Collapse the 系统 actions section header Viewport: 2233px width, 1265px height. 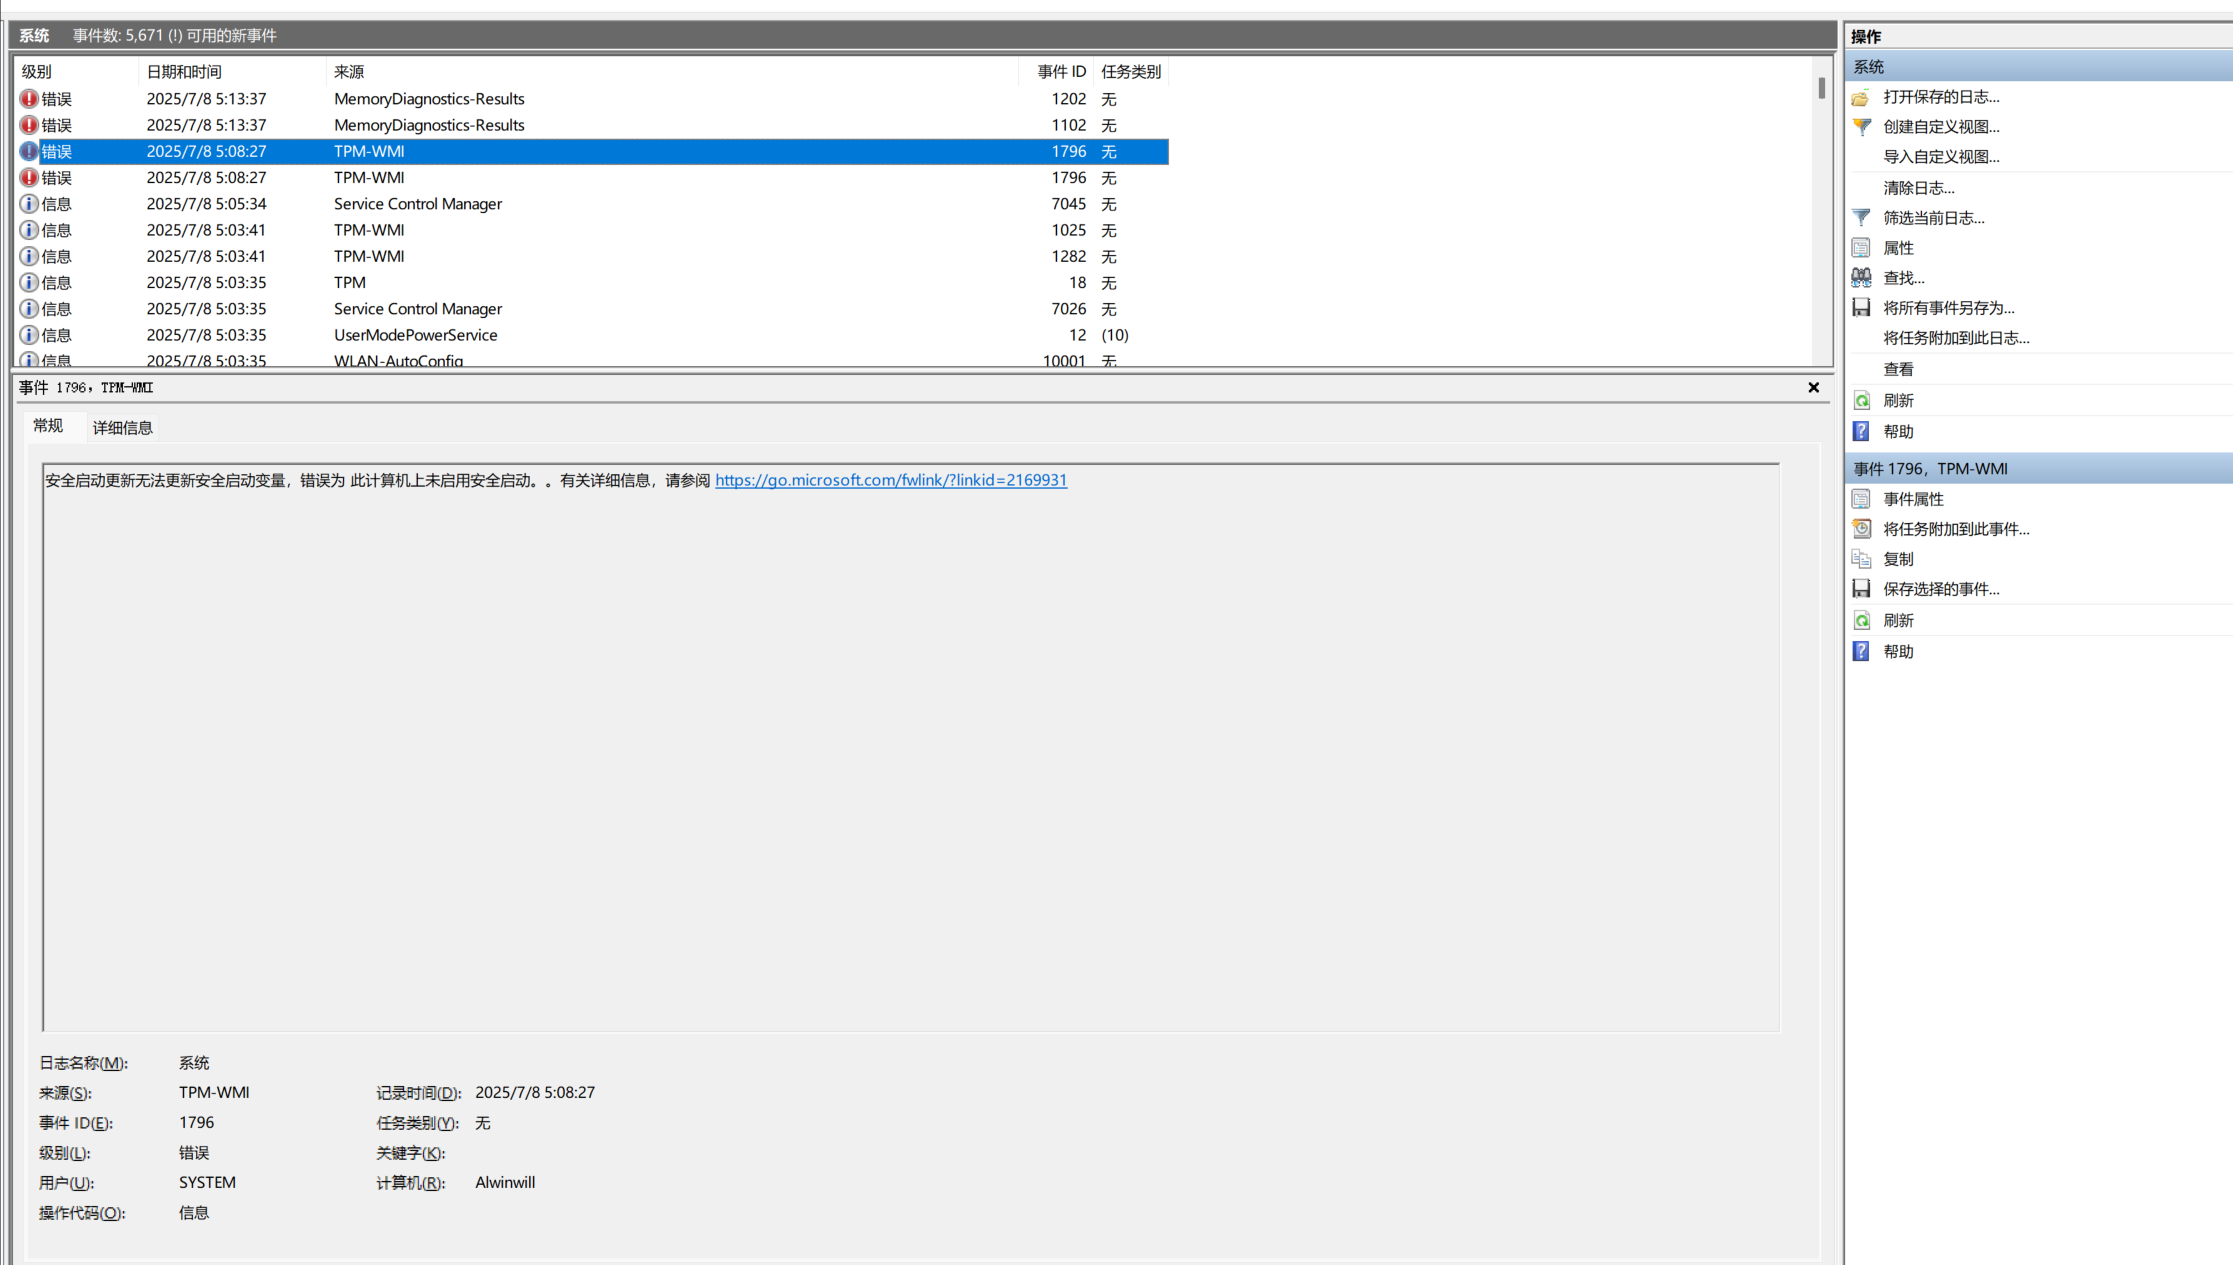[2038, 67]
